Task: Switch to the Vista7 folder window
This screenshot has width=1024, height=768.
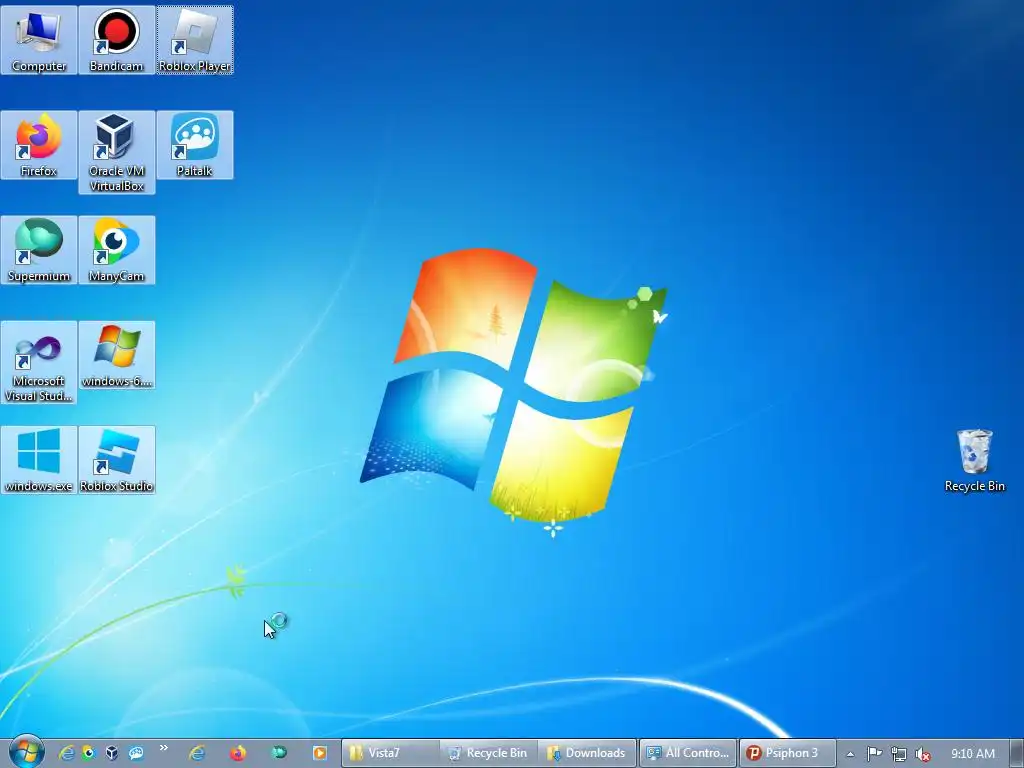Action: click(390, 753)
